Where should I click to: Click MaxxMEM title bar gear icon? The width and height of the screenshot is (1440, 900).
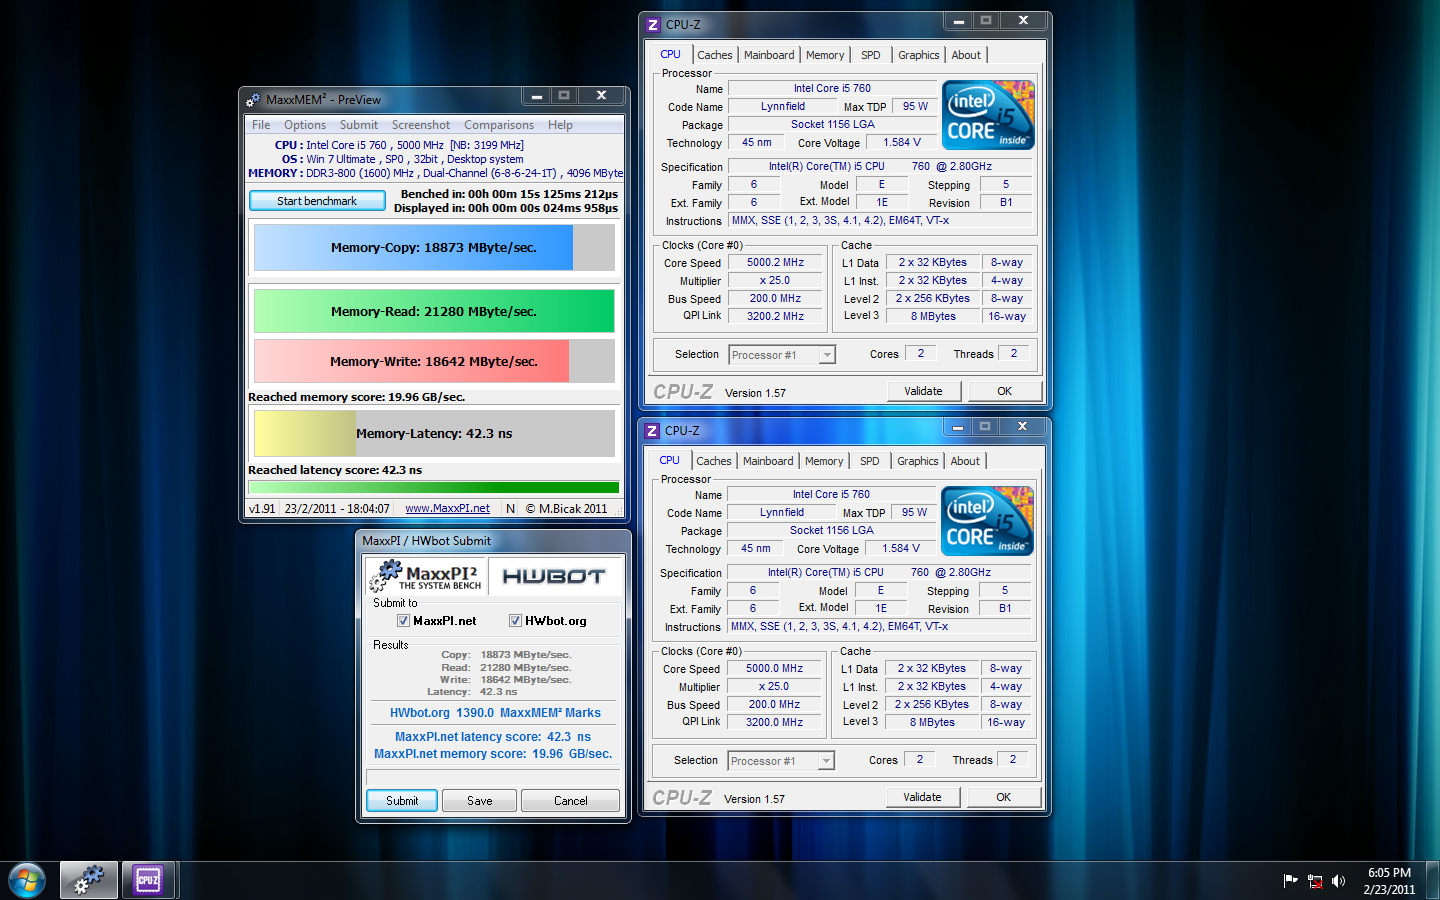[253, 99]
